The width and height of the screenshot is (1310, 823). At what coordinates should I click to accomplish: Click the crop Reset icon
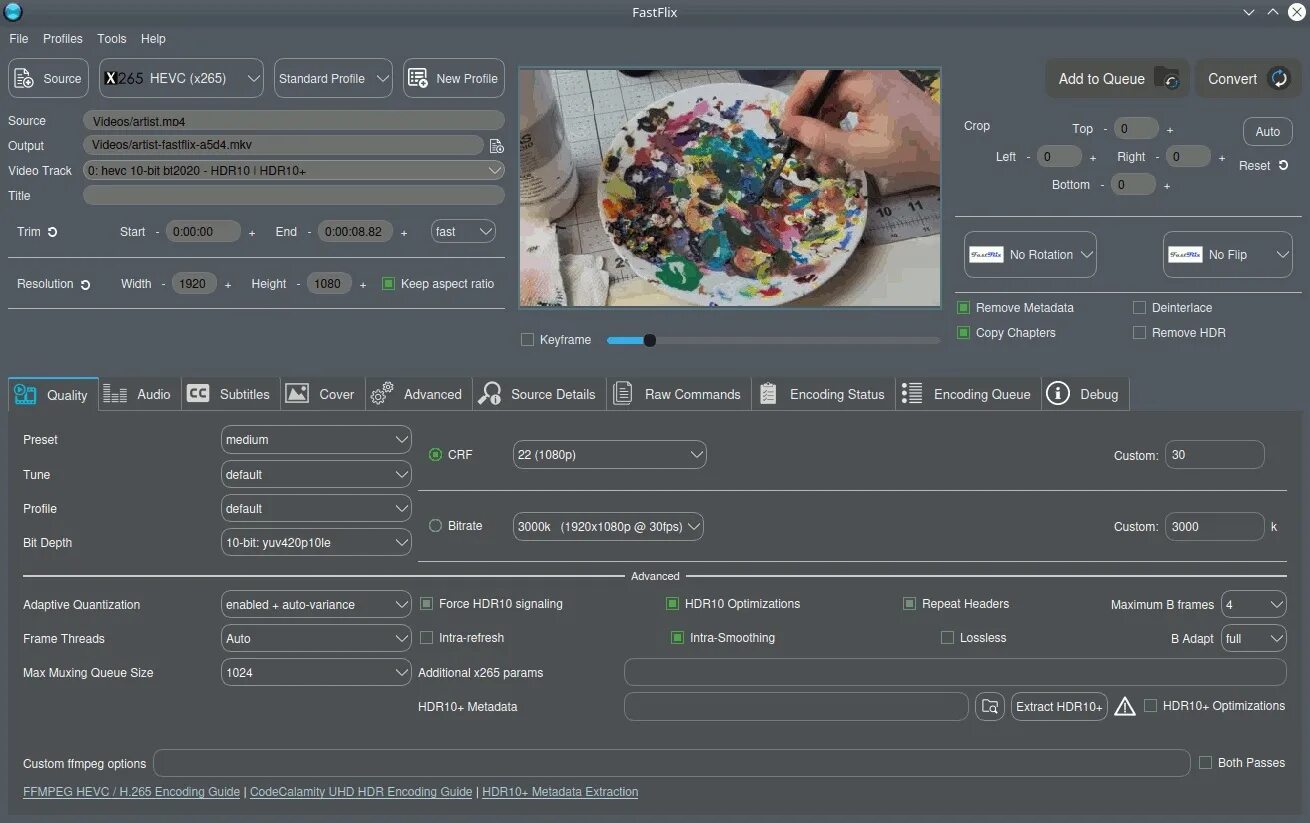coord(1283,165)
